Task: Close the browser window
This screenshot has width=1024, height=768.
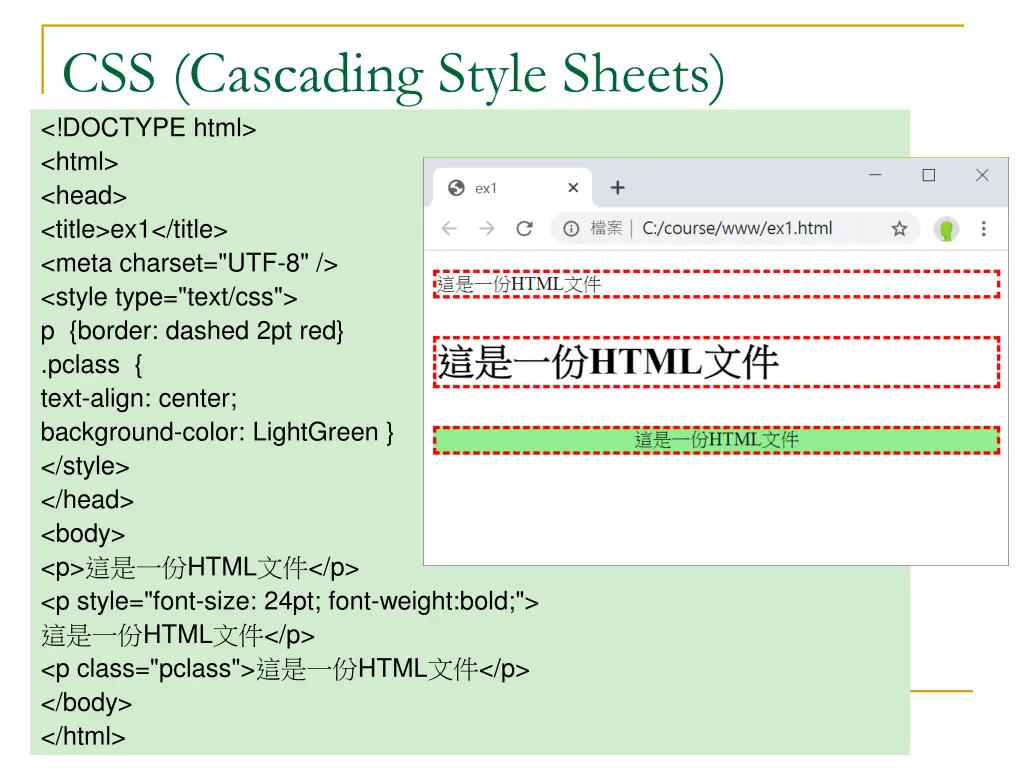Action: [x=982, y=175]
